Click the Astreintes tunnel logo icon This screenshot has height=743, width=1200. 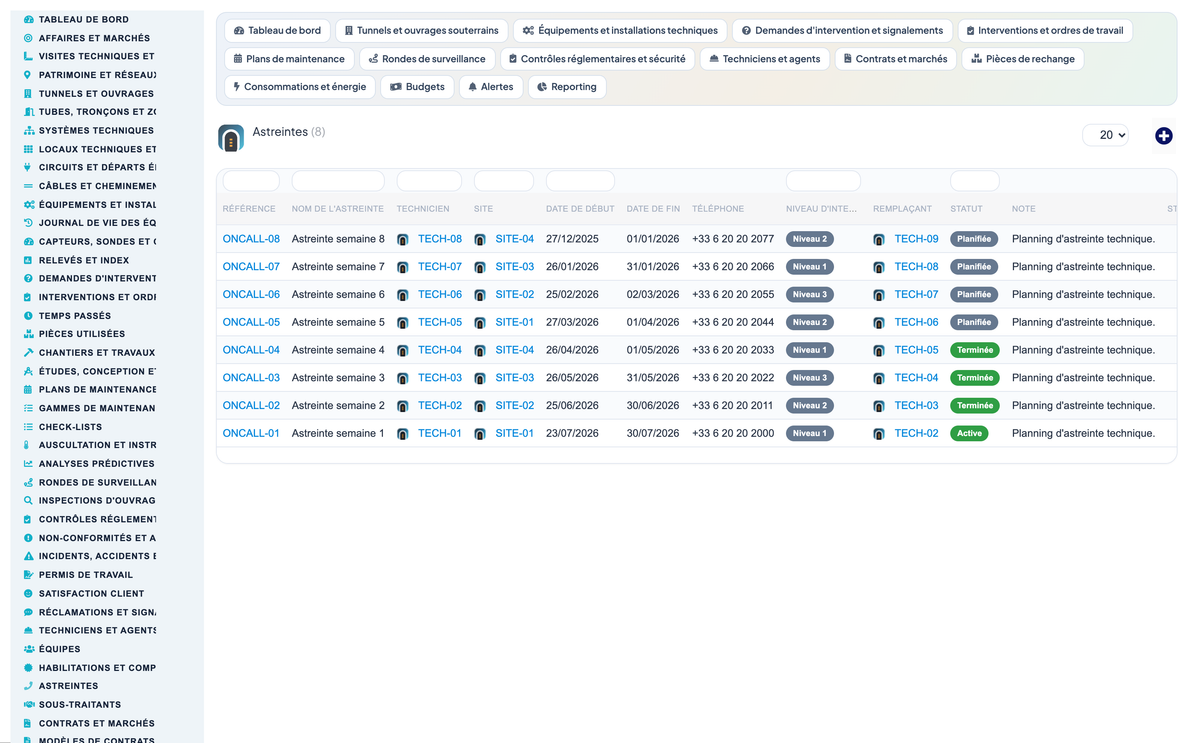click(x=231, y=139)
